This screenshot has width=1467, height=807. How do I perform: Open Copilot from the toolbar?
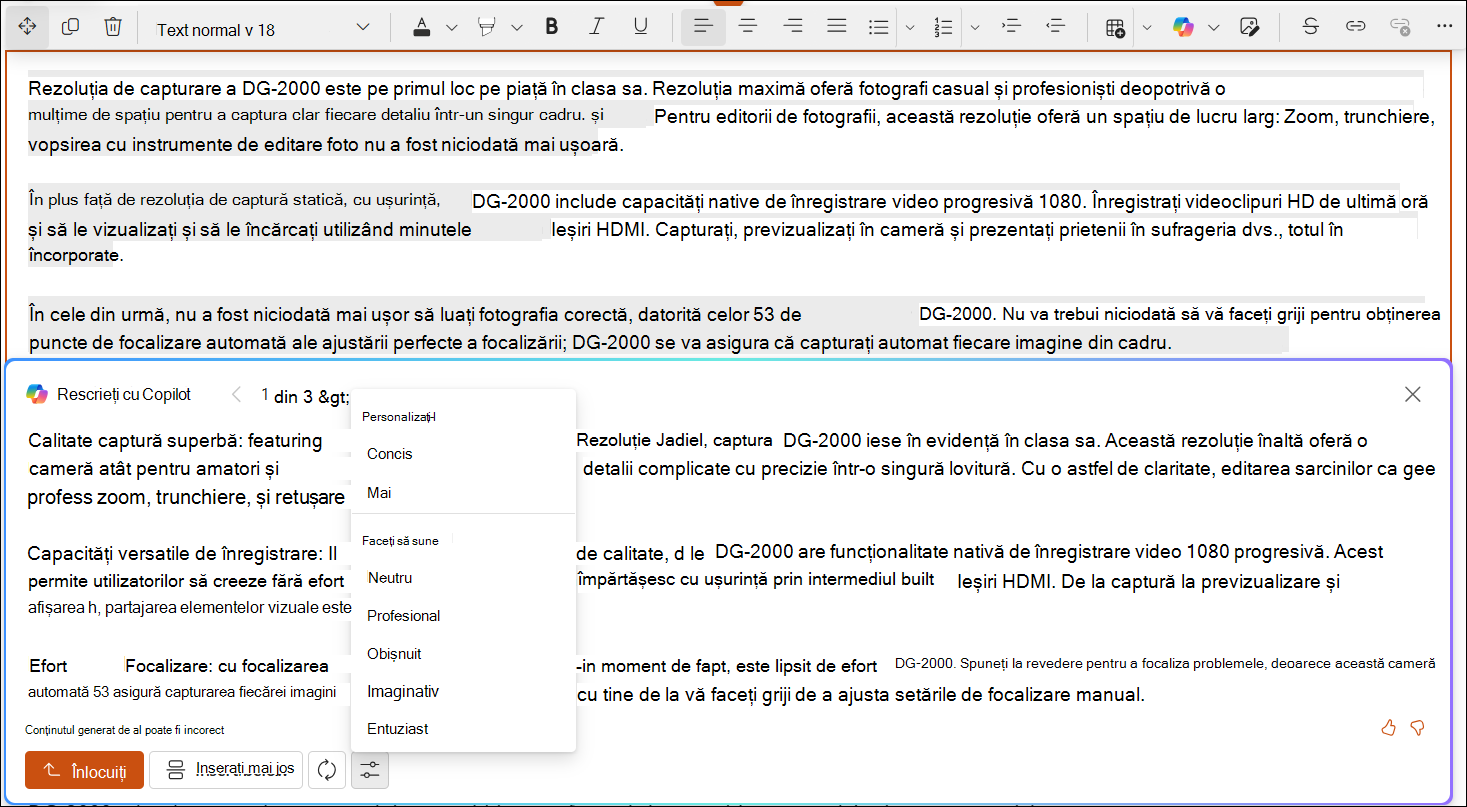coord(1184,27)
